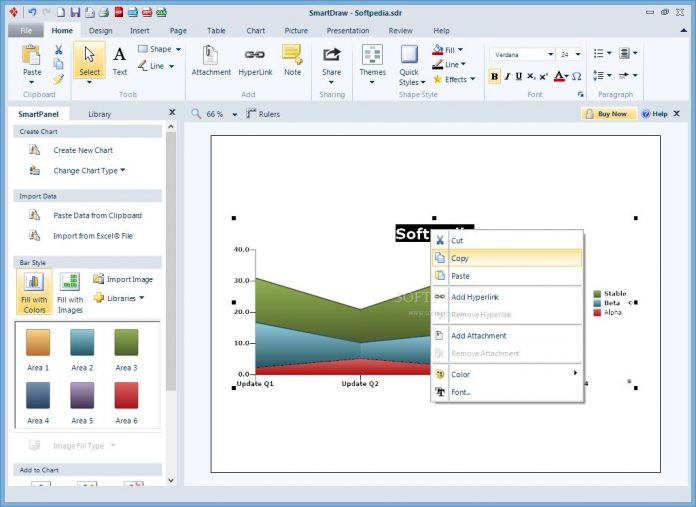Select the Text tool
Screen dimensions: 696x507
pyautogui.click(x=119, y=61)
